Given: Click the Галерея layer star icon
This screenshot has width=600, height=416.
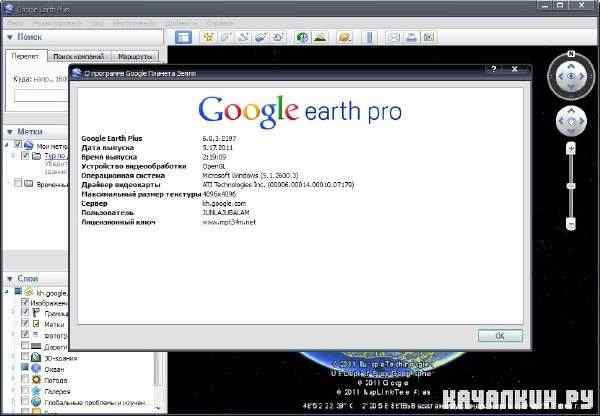Looking at the screenshot, I should [x=36, y=391].
